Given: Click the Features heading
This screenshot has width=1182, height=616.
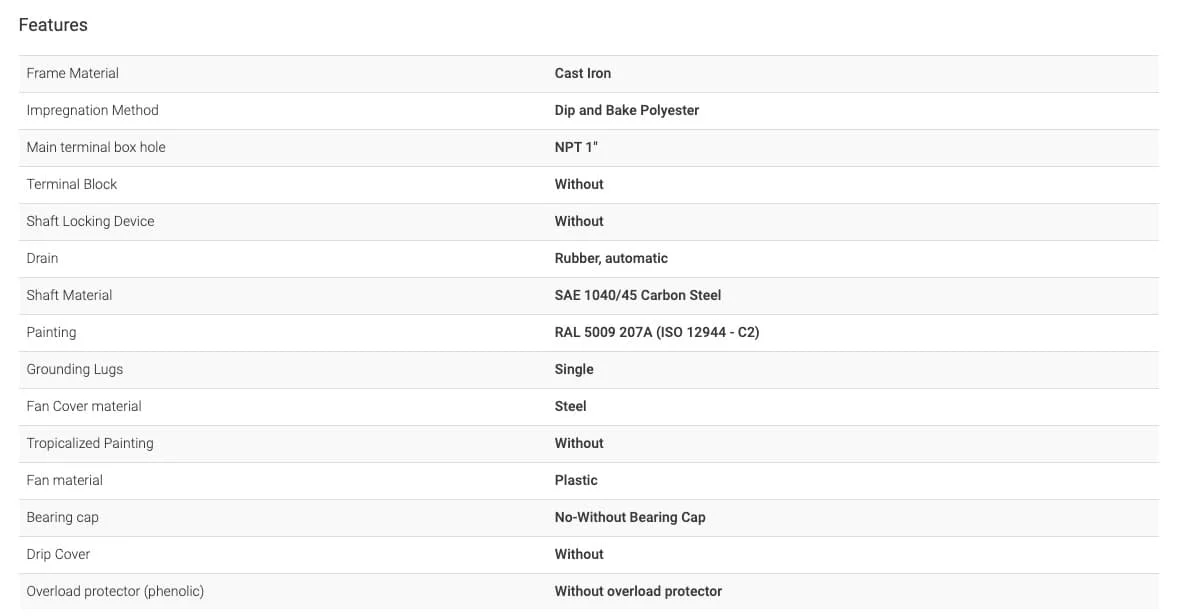Looking at the screenshot, I should tap(53, 25).
